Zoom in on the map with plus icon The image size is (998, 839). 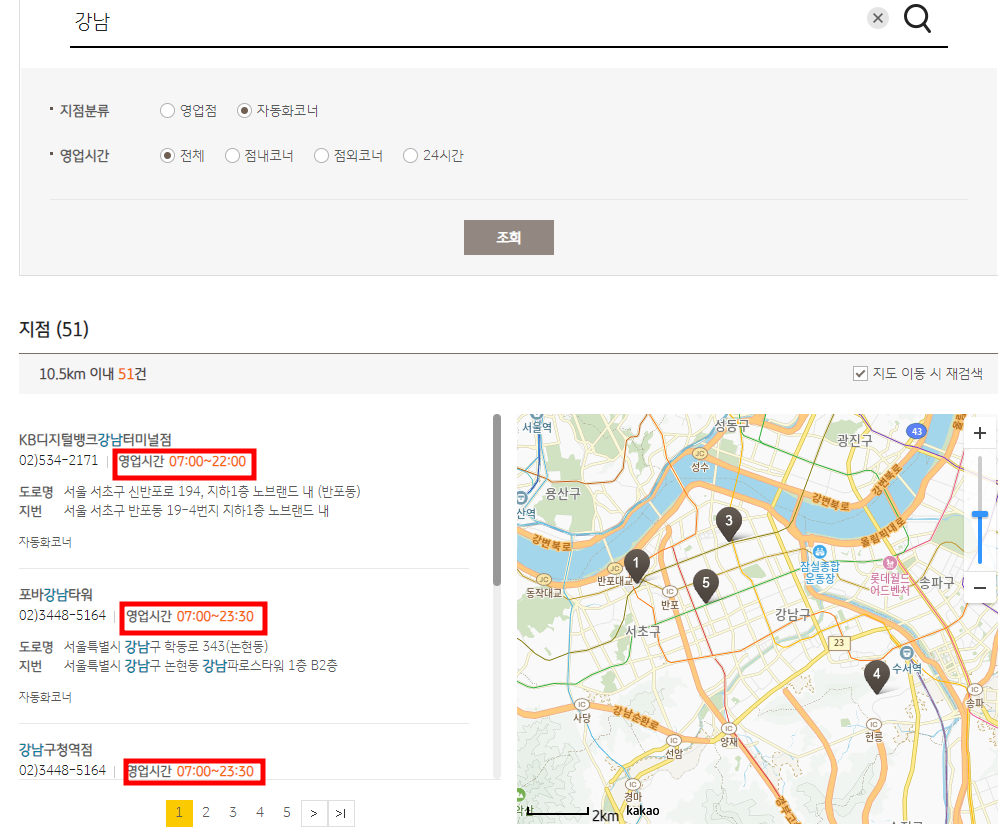click(x=979, y=434)
